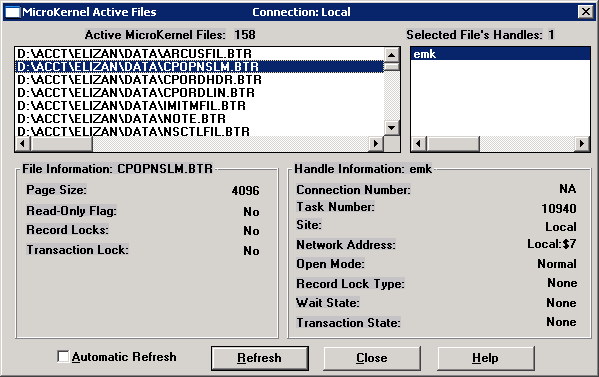
Task: Click the Open Mode value Normal
Action: (557, 264)
